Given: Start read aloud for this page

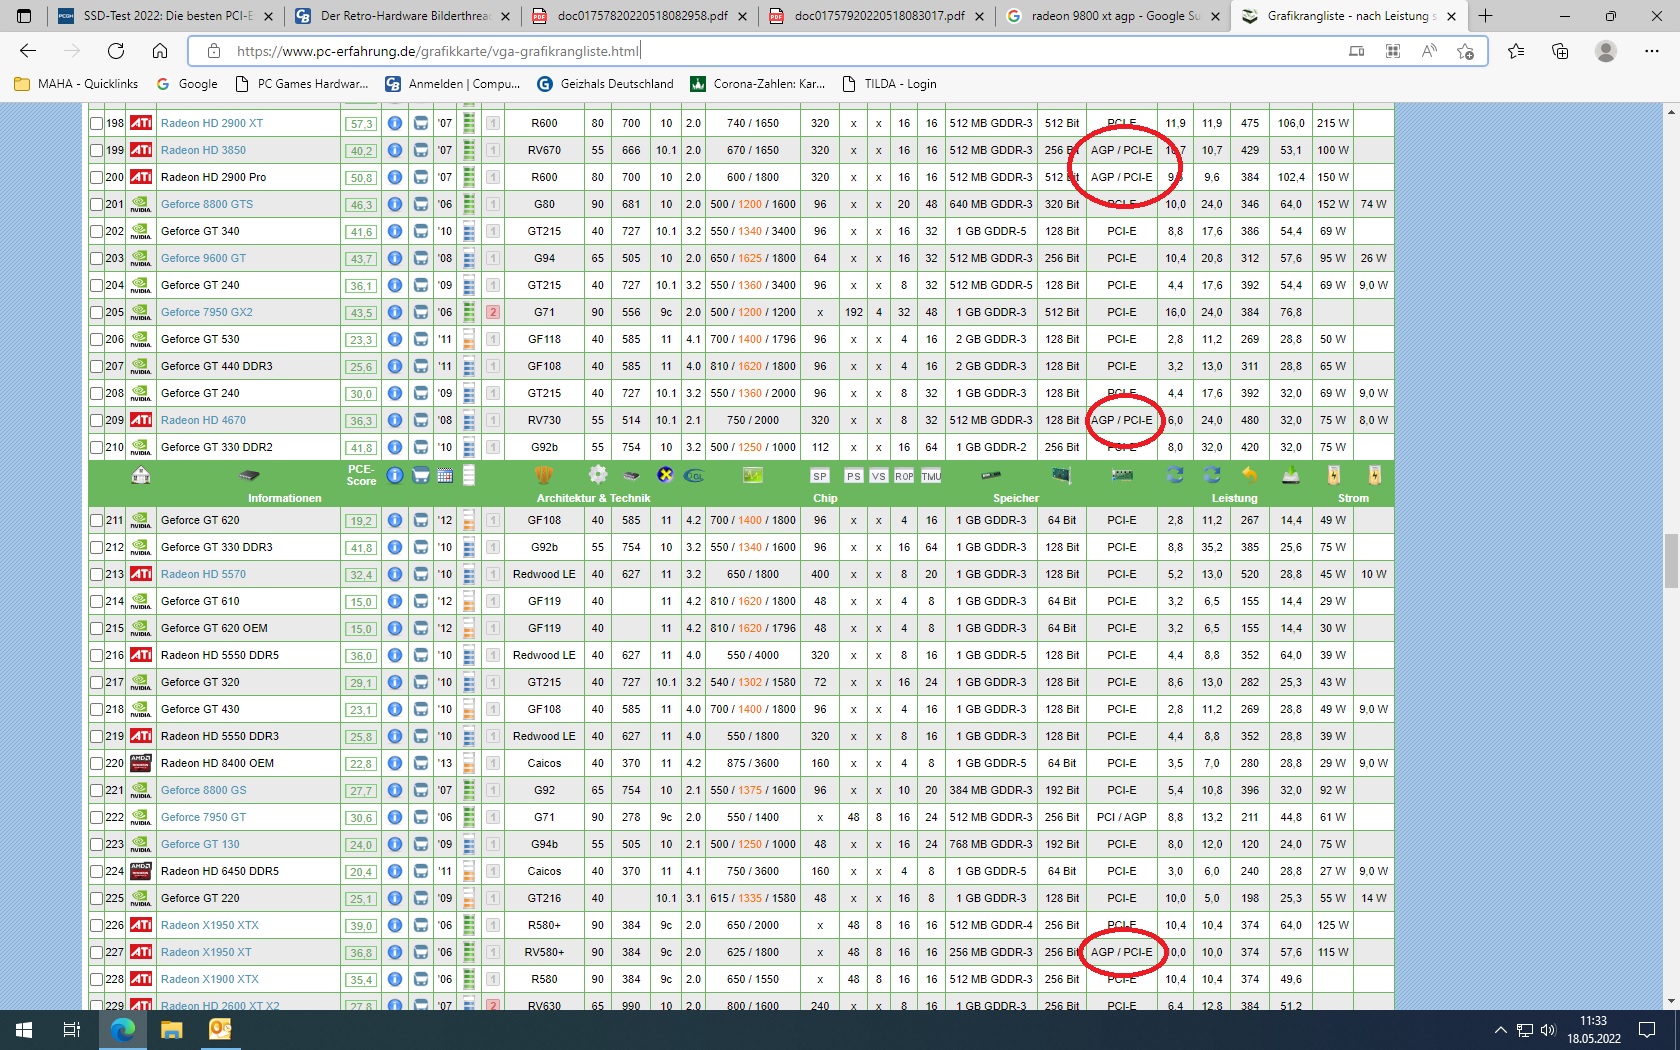Looking at the screenshot, I should point(1429,51).
